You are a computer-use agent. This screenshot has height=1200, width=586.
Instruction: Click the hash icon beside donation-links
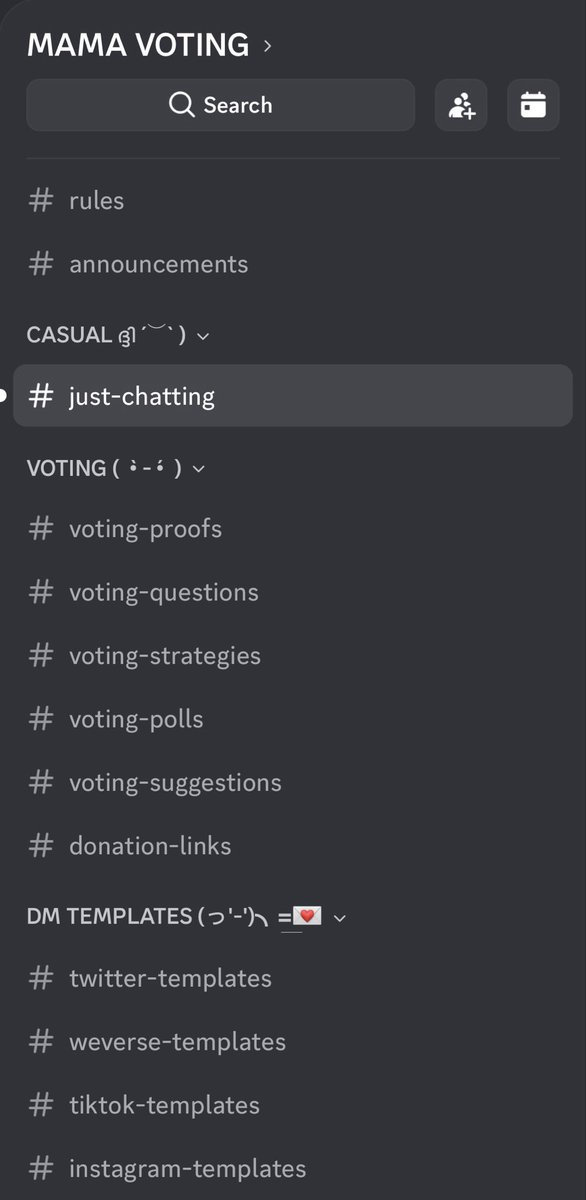[x=41, y=846]
